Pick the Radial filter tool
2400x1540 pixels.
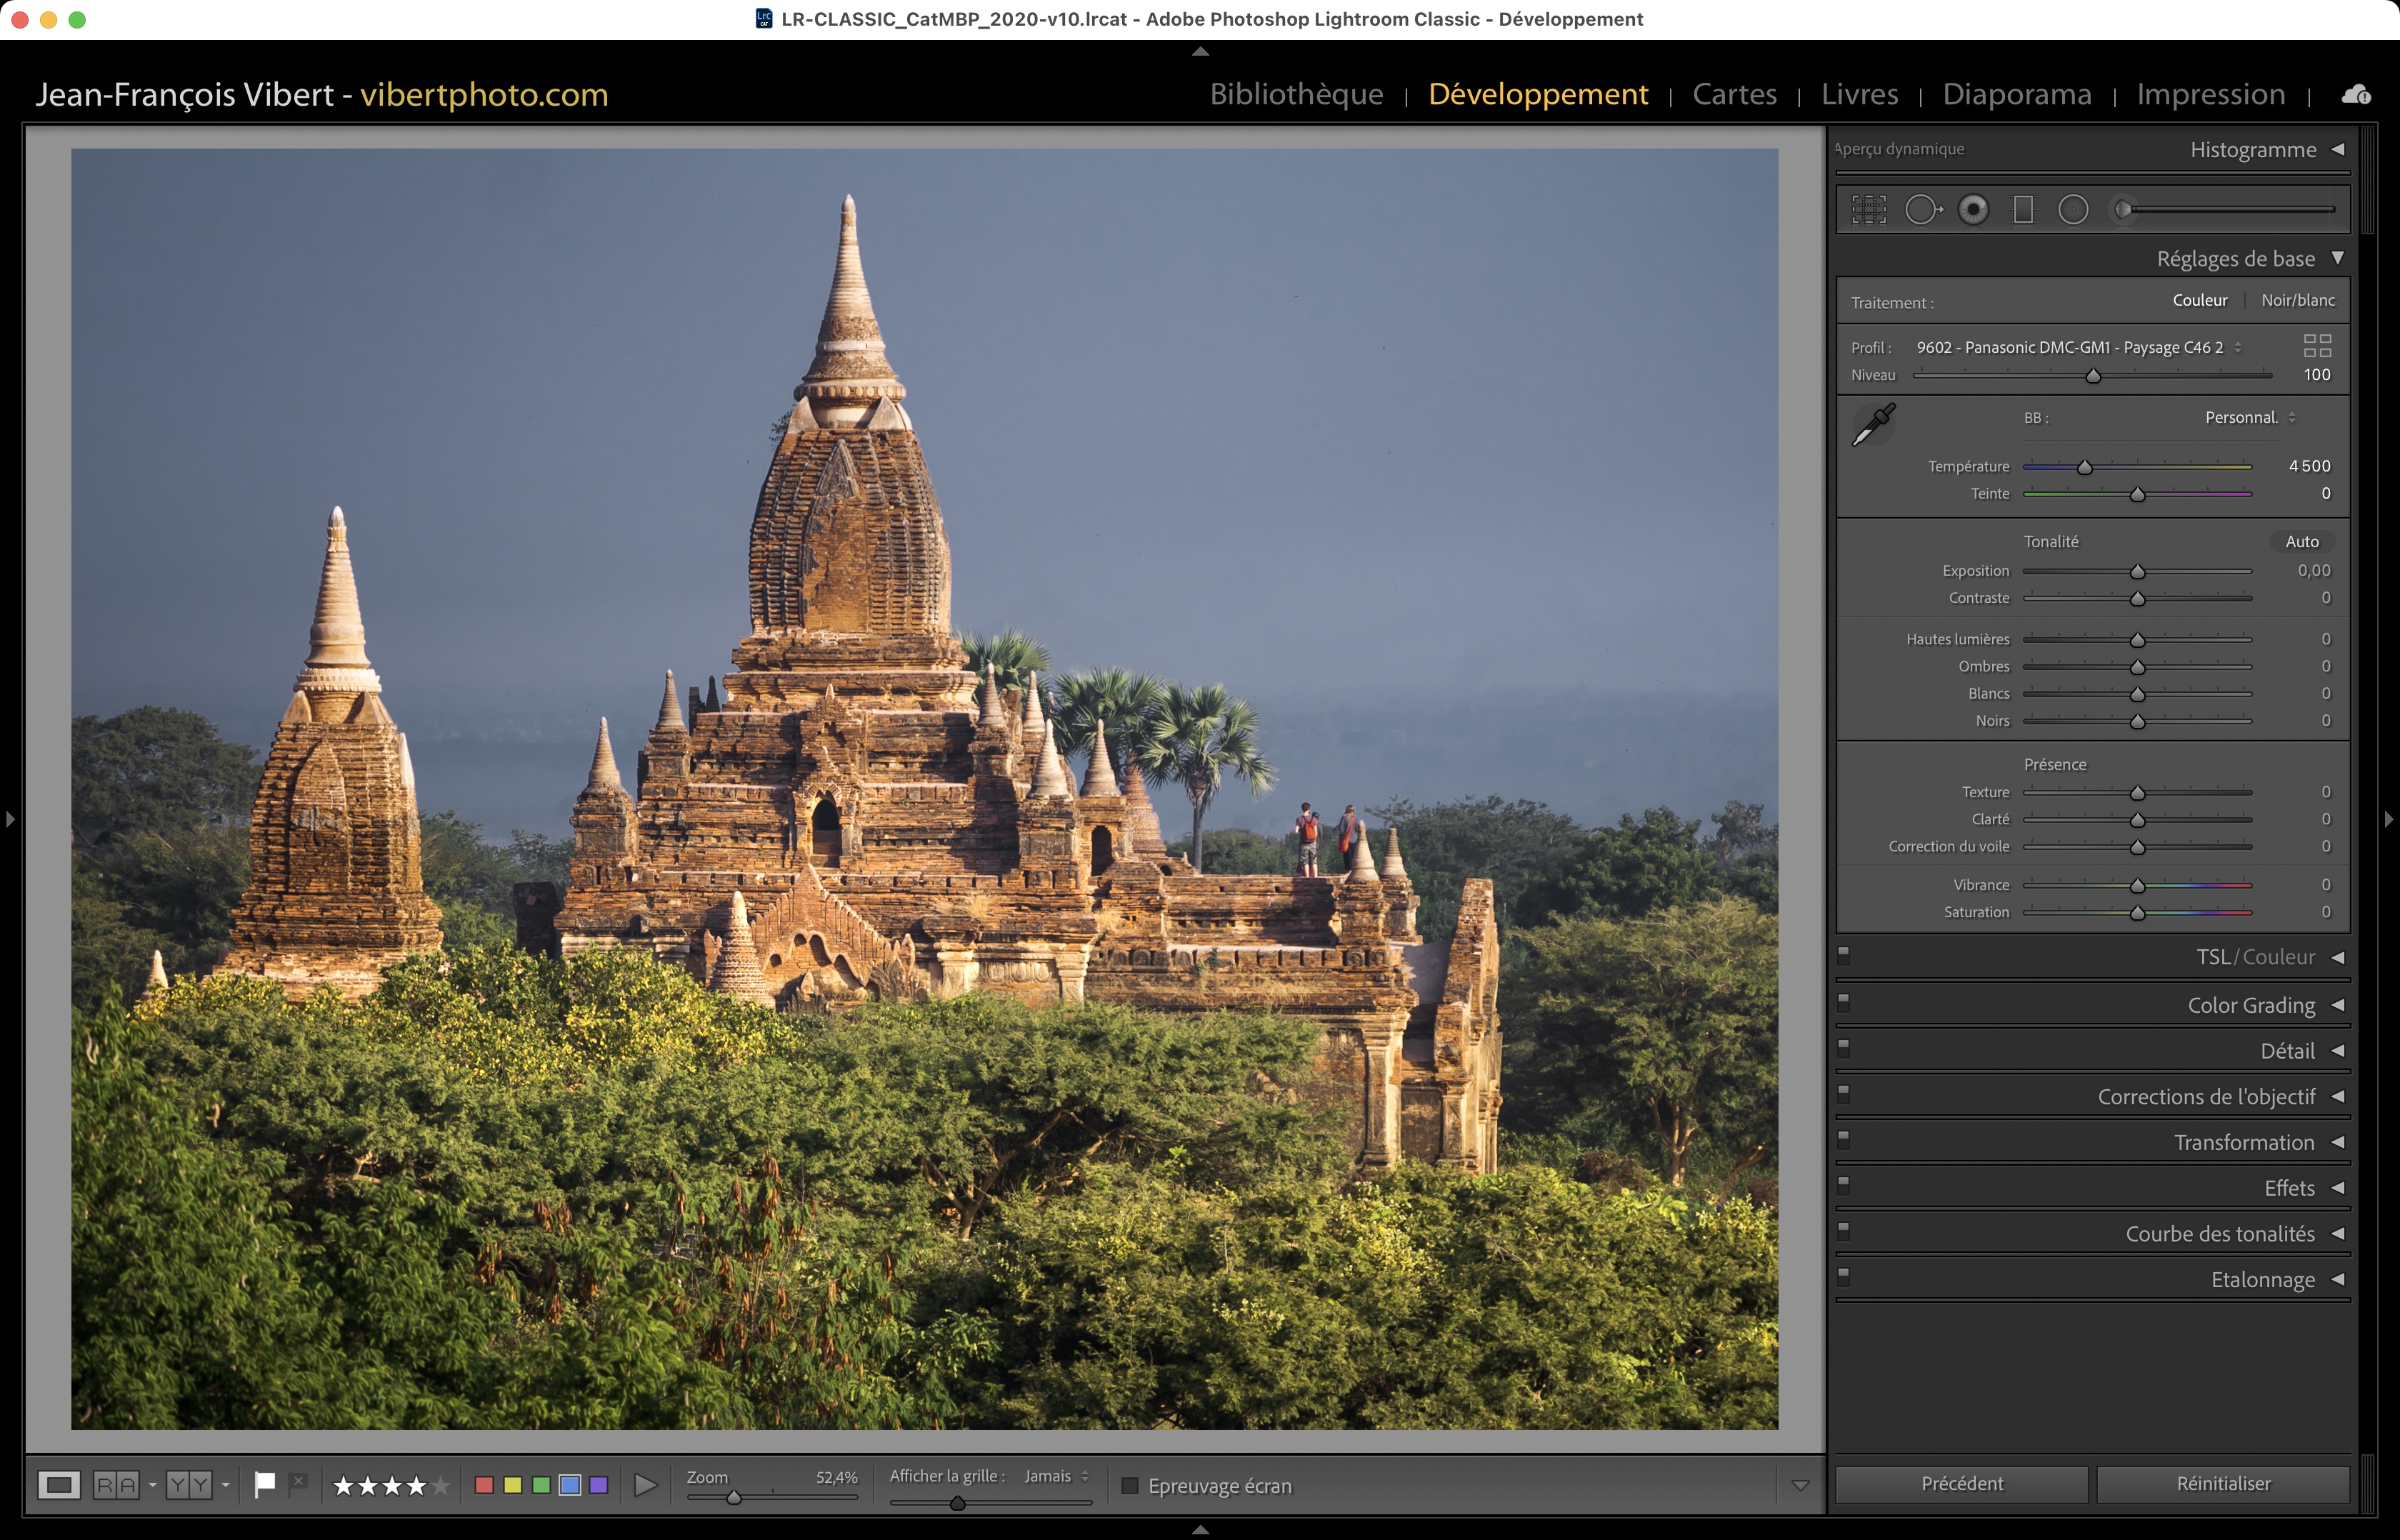tap(2073, 210)
